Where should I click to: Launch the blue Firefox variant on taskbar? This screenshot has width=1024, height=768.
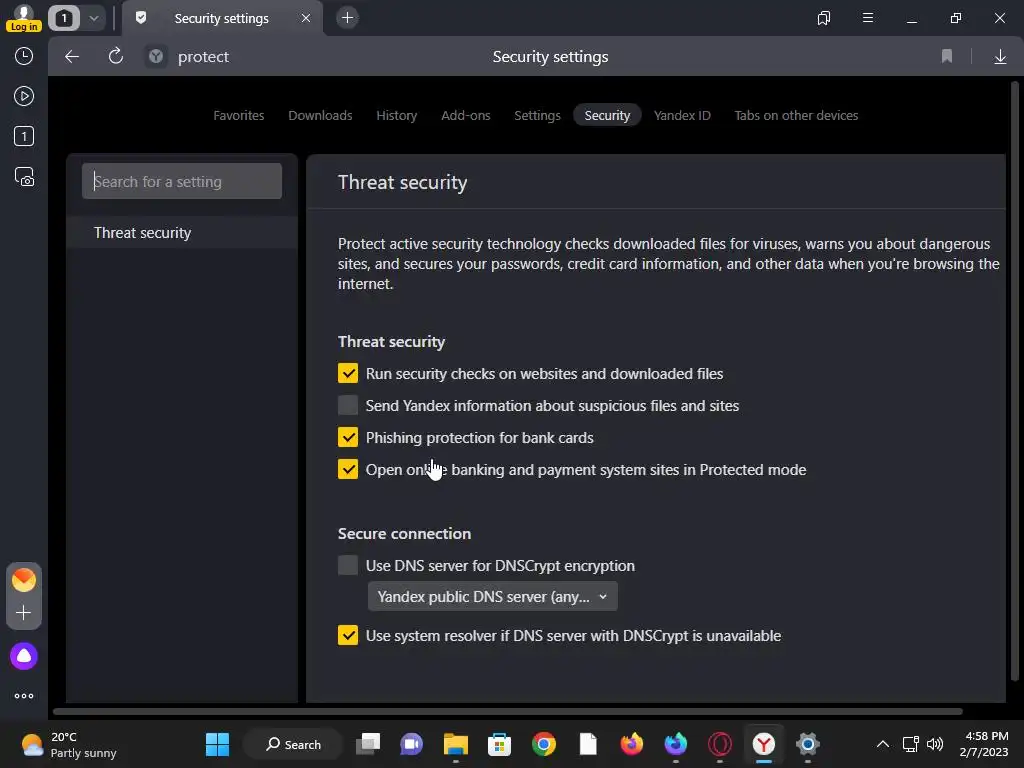pyautogui.click(x=676, y=744)
